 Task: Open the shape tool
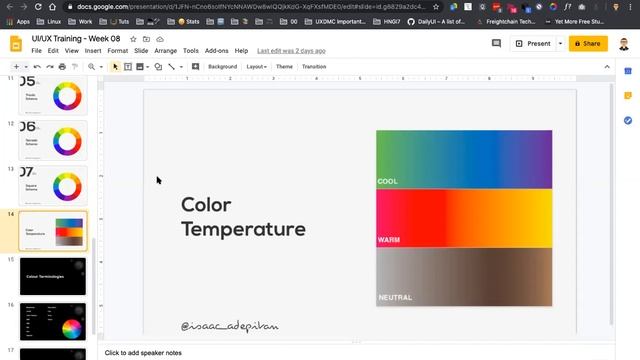pos(158,67)
